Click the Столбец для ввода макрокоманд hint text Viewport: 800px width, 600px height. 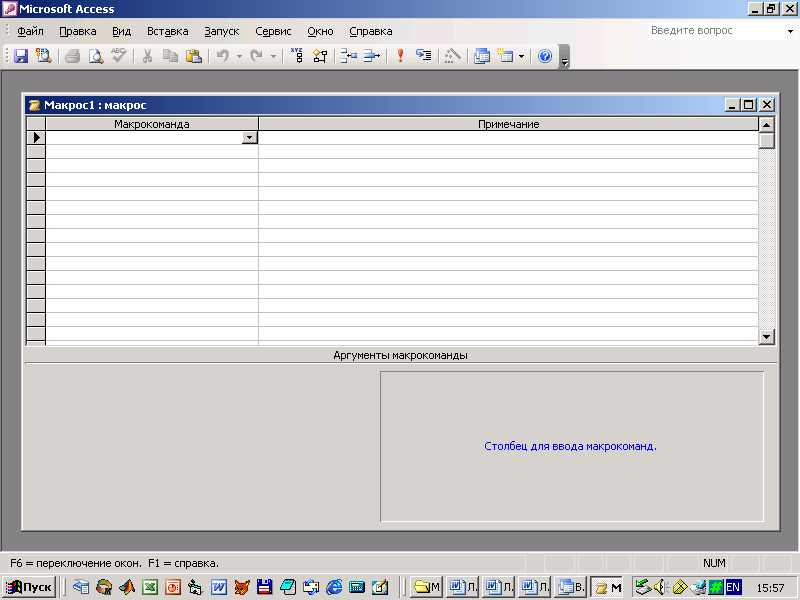(570, 446)
